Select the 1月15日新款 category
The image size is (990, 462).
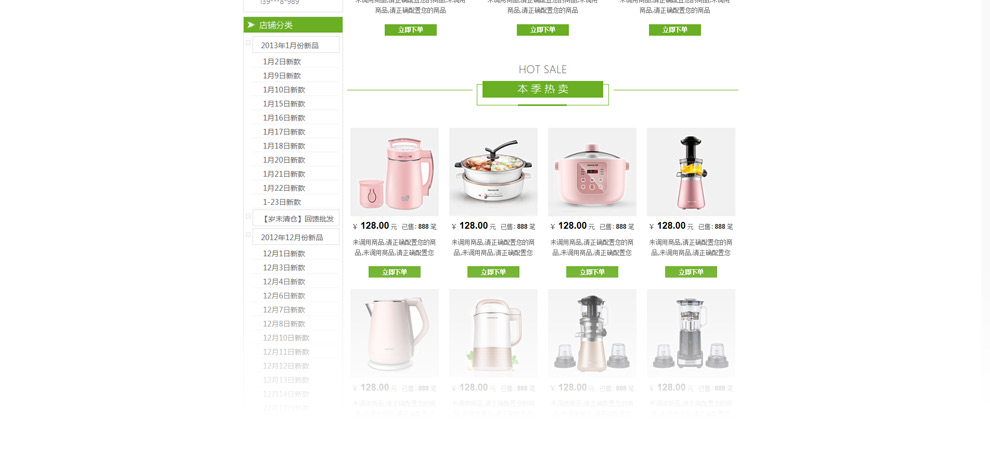tap(283, 104)
